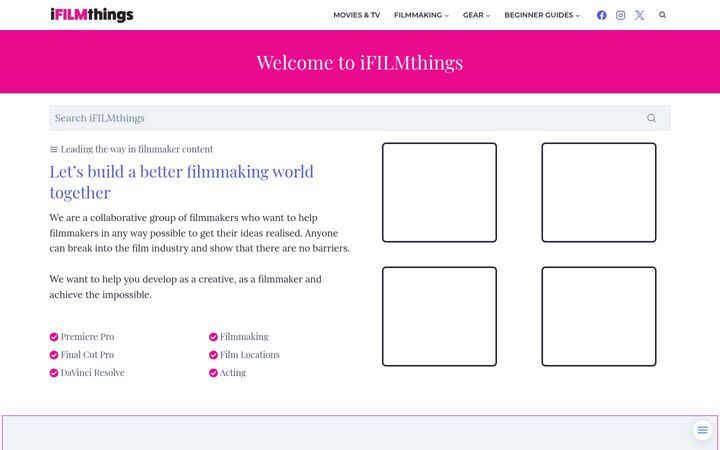Click the iFILMthings logo

coord(92,15)
